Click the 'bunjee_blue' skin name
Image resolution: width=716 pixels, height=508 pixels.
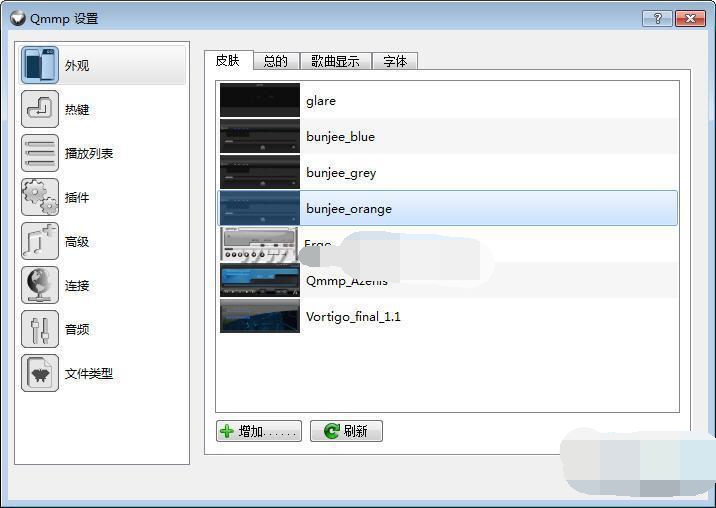tap(341, 137)
